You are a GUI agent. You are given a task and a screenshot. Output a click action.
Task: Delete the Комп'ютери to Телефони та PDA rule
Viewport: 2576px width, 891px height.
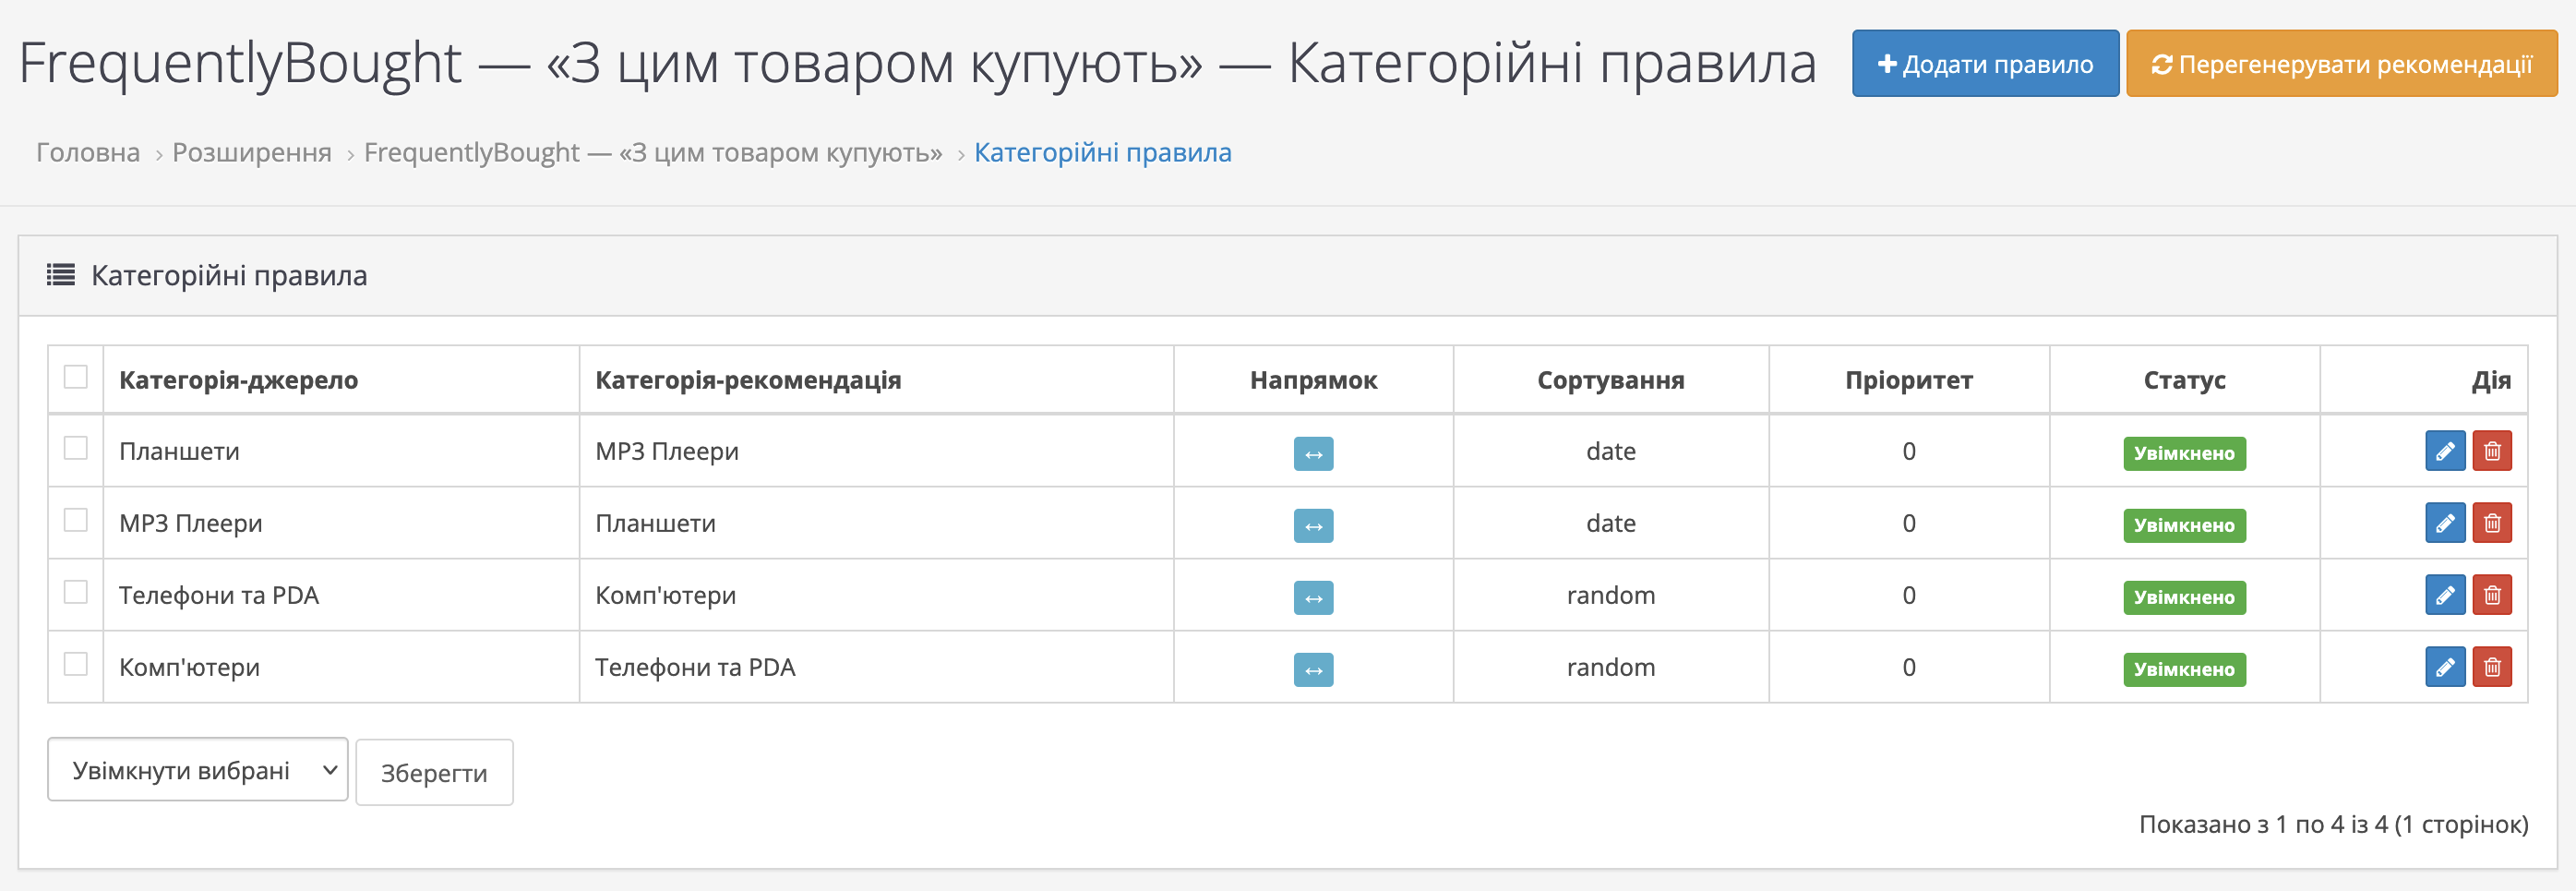pyautogui.click(x=2492, y=667)
